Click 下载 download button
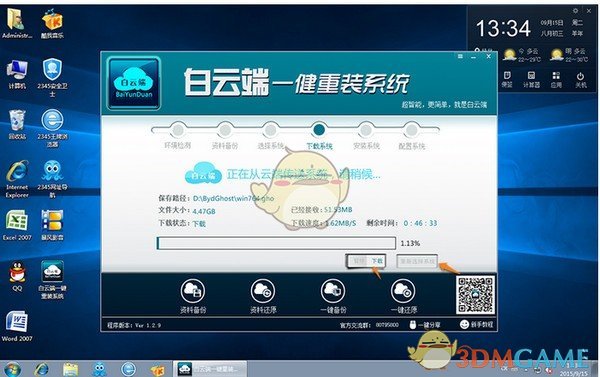The image size is (600, 377). pyautogui.click(x=377, y=261)
